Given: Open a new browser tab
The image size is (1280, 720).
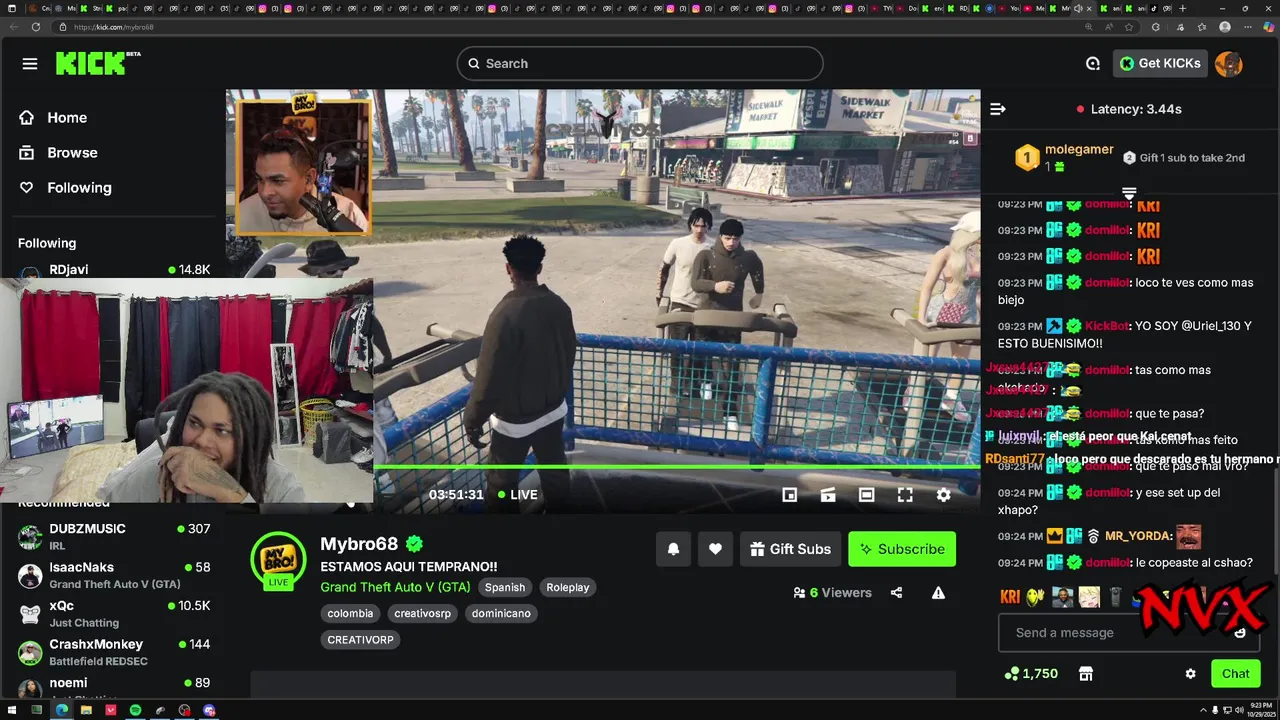Looking at the screenshot, I should pyautogui.click(x=1183, y=8).
